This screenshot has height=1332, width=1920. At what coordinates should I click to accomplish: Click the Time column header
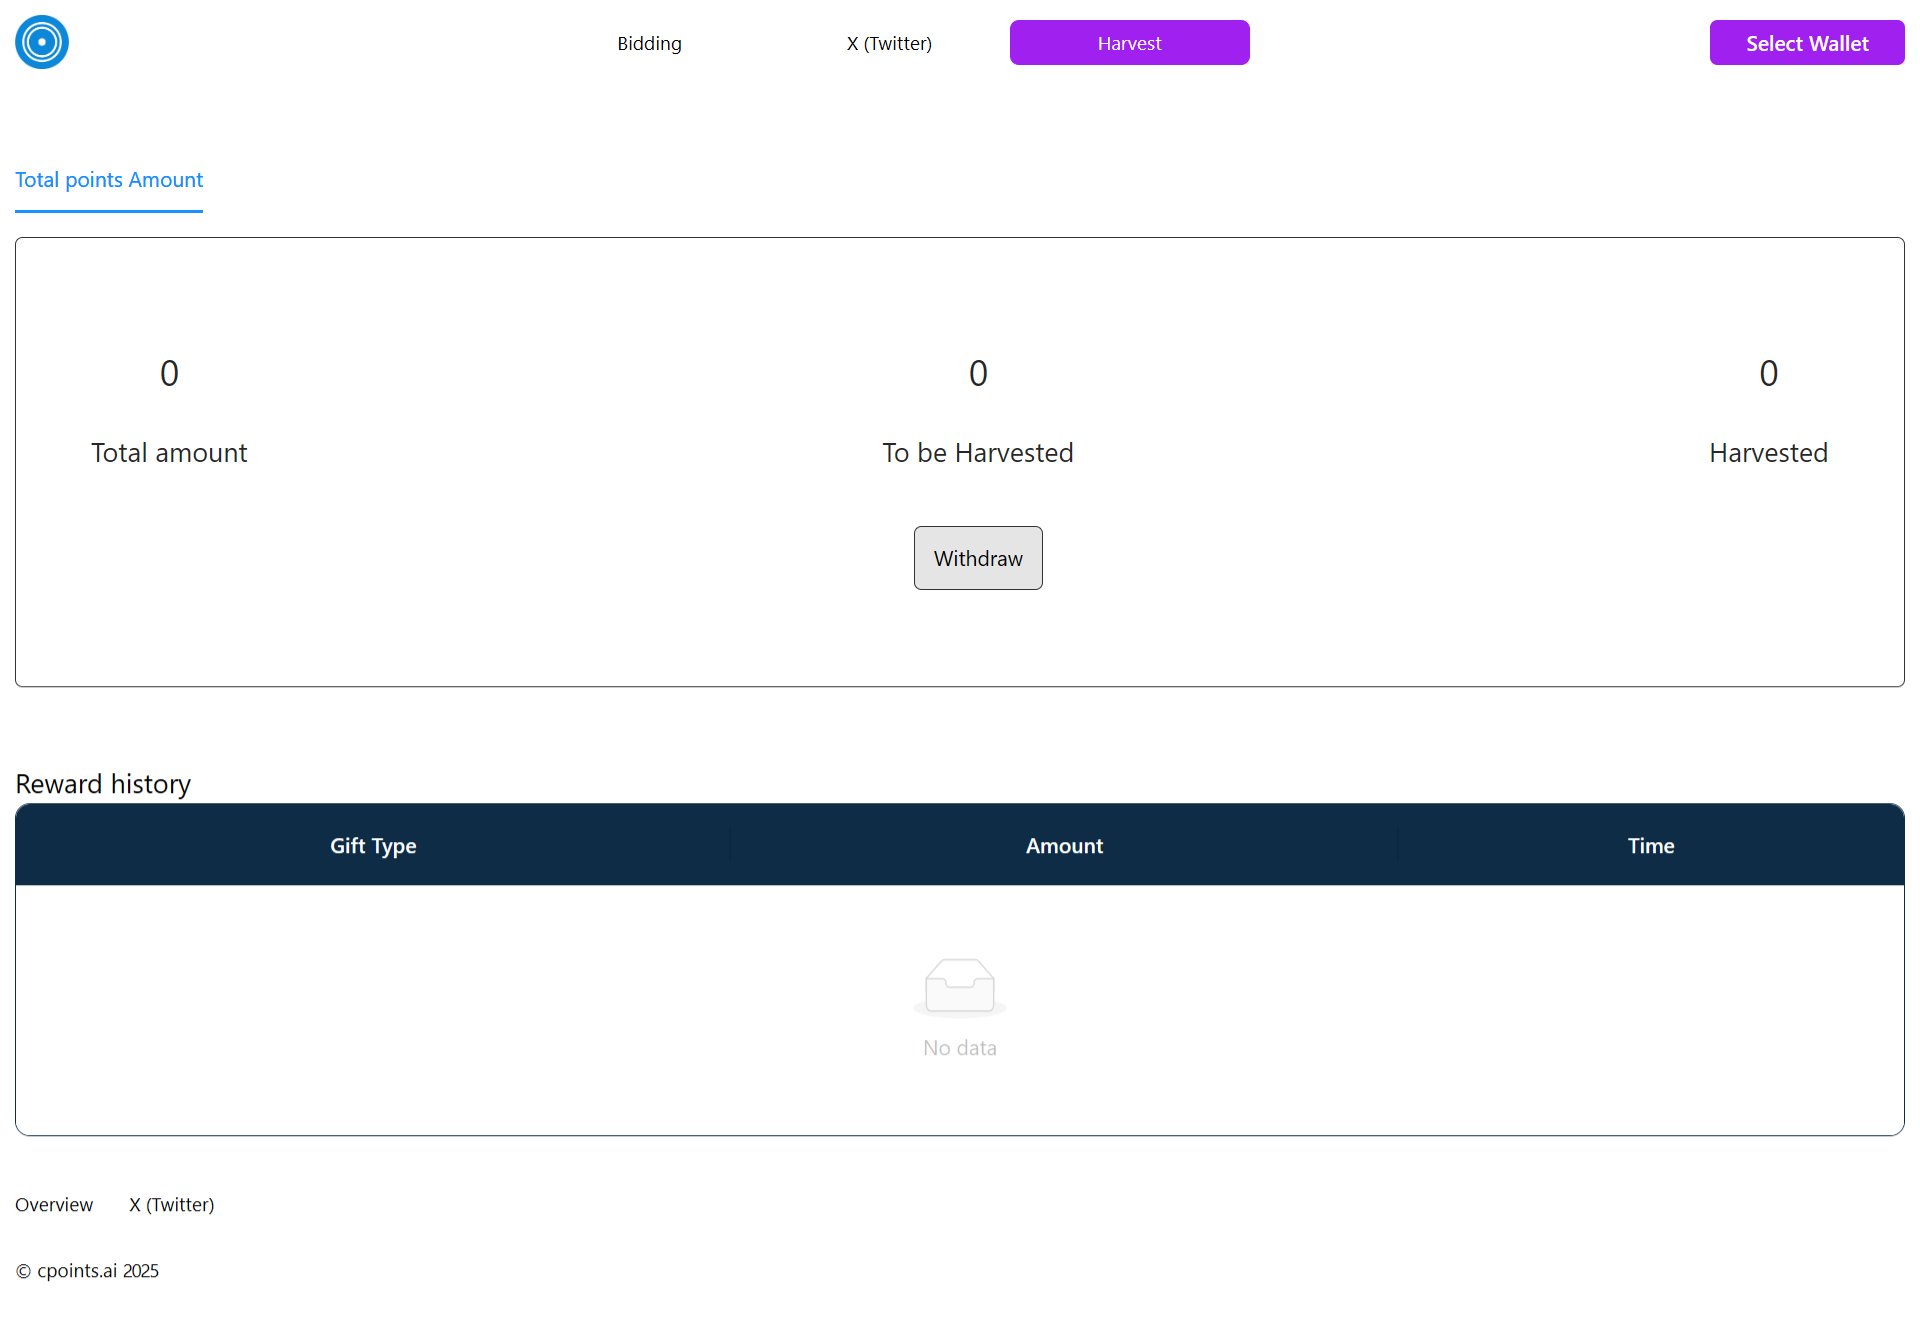point(1650,845)
